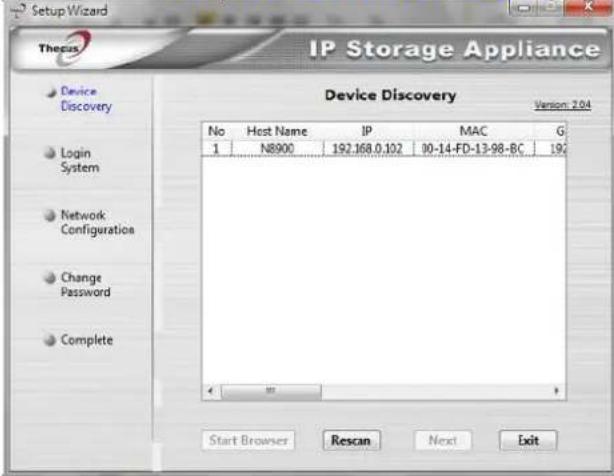
Task: Click the horizontal scrollbar right arrow
Action: (x=556, y=391)
